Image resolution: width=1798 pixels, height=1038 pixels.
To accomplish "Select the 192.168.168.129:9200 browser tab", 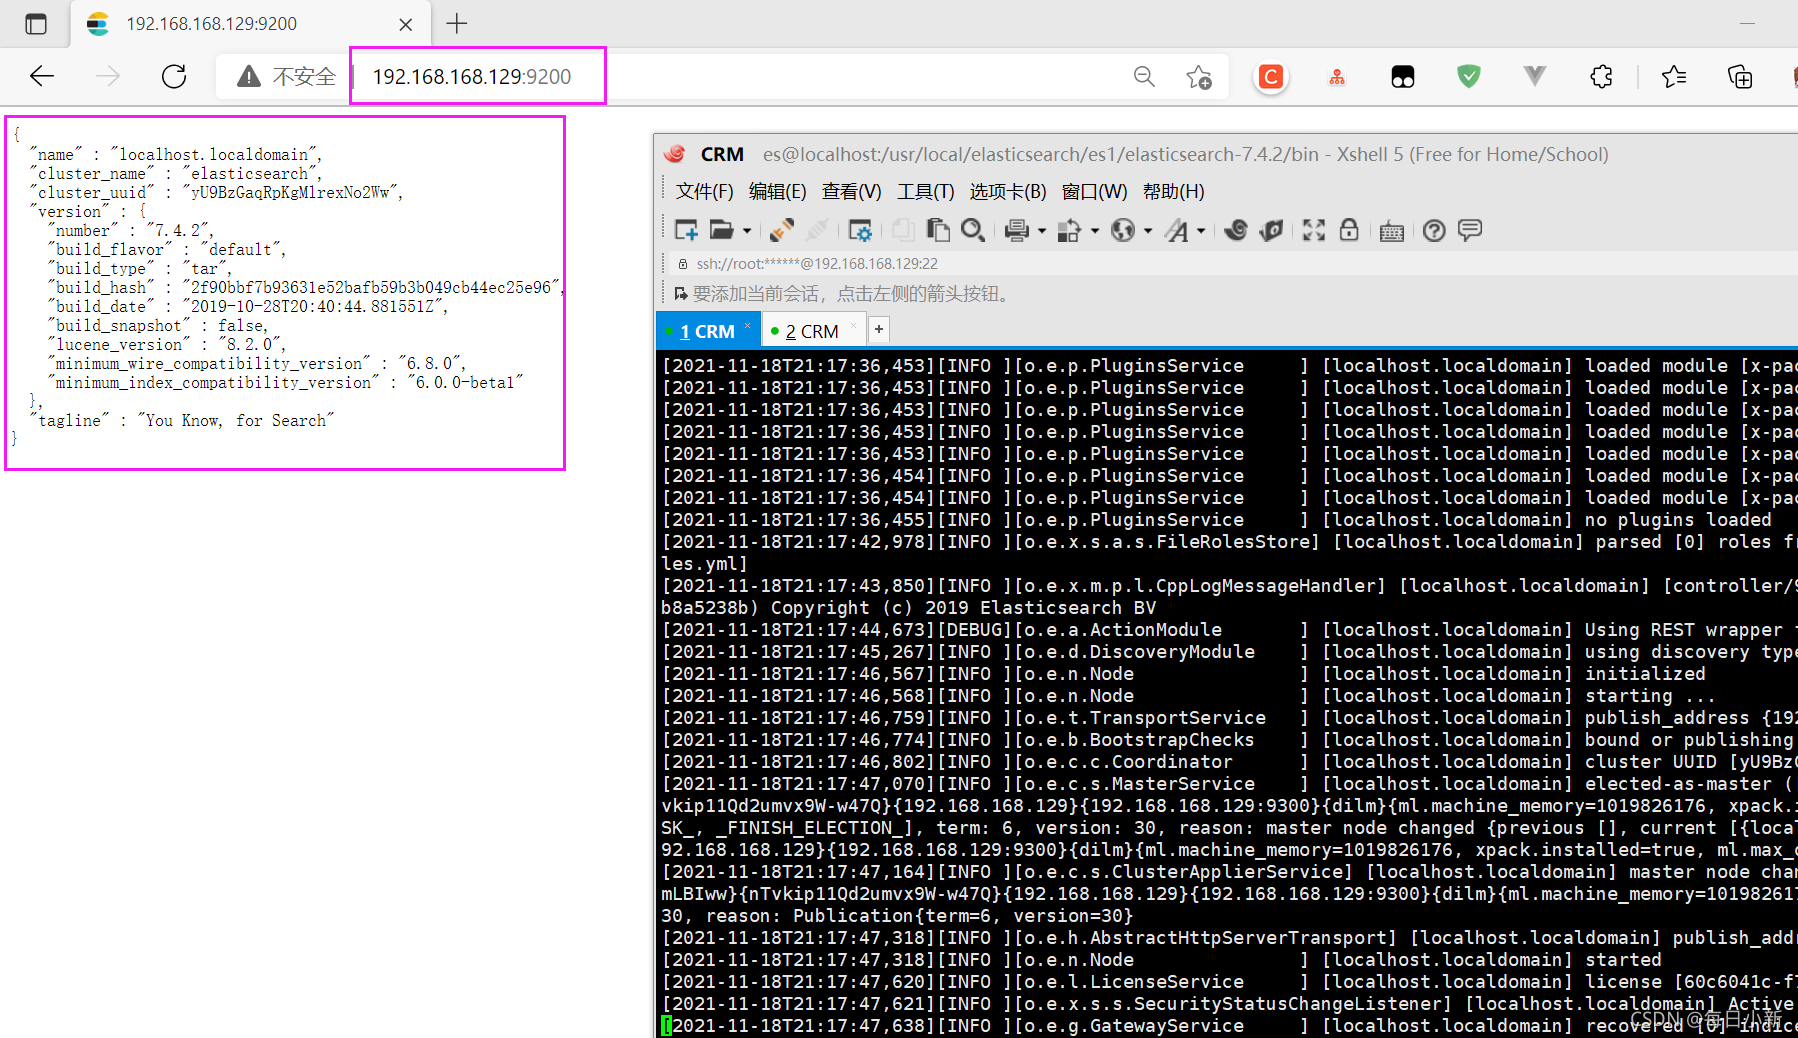I will (250, 24).
